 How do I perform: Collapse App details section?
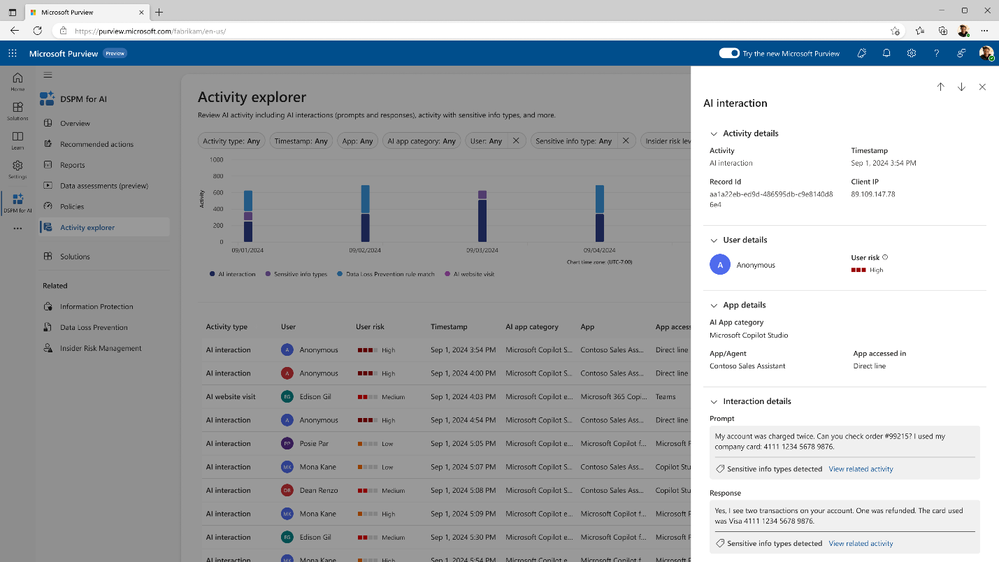[x=714, y=305]
